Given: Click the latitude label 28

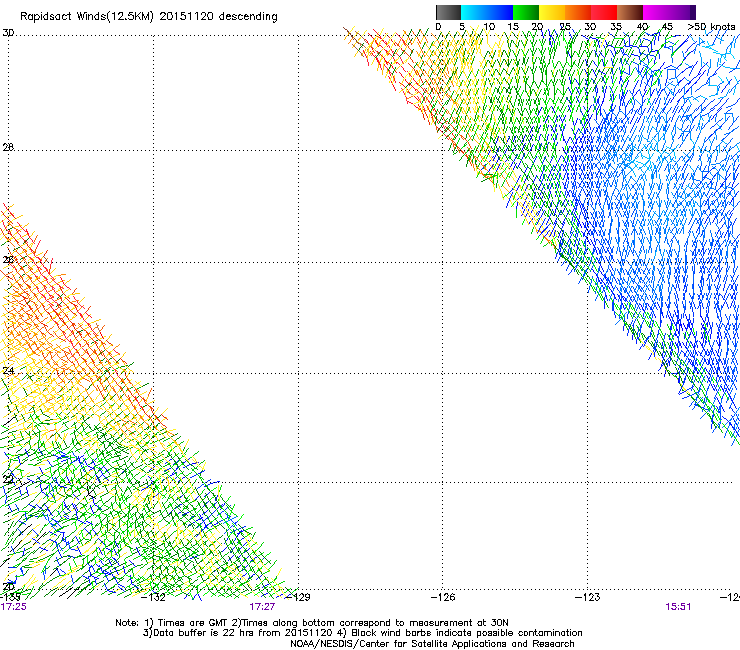Looking at the screenshot, I should point(8,147).
